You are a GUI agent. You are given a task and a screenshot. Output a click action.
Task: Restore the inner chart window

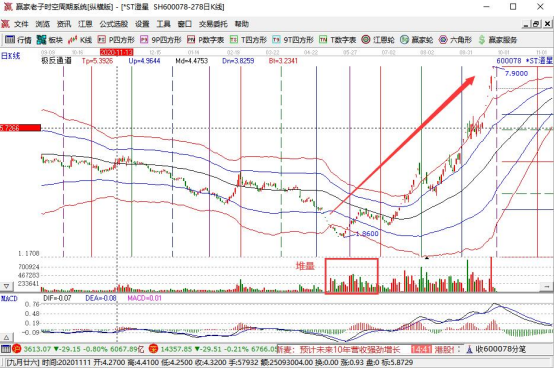tap(536, 24)
